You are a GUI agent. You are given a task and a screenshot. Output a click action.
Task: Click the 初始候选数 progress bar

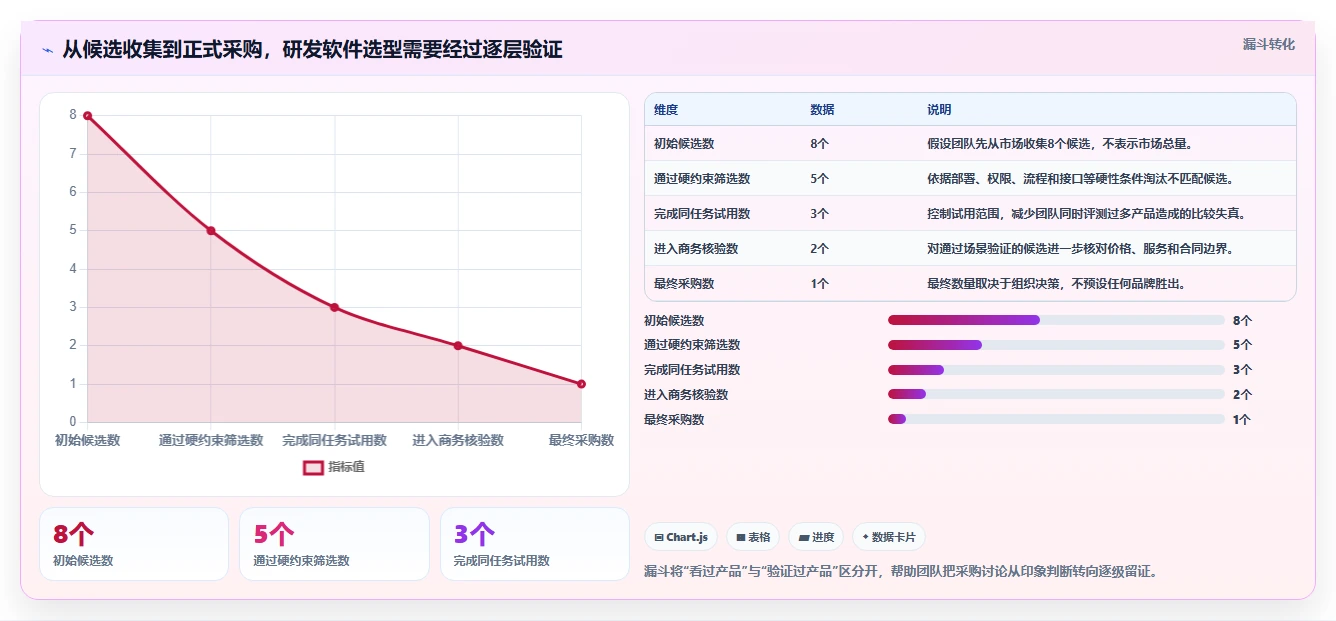[1056, 320]
